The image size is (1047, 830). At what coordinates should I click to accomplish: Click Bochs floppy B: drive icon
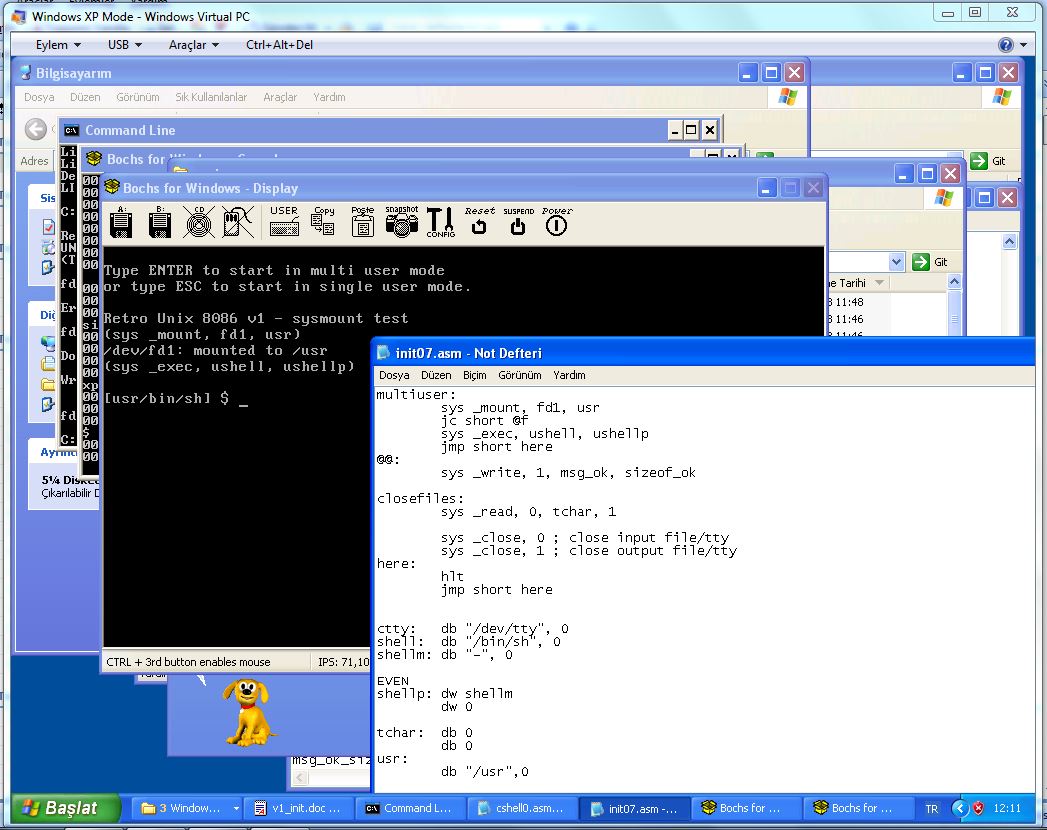[160, 222]
